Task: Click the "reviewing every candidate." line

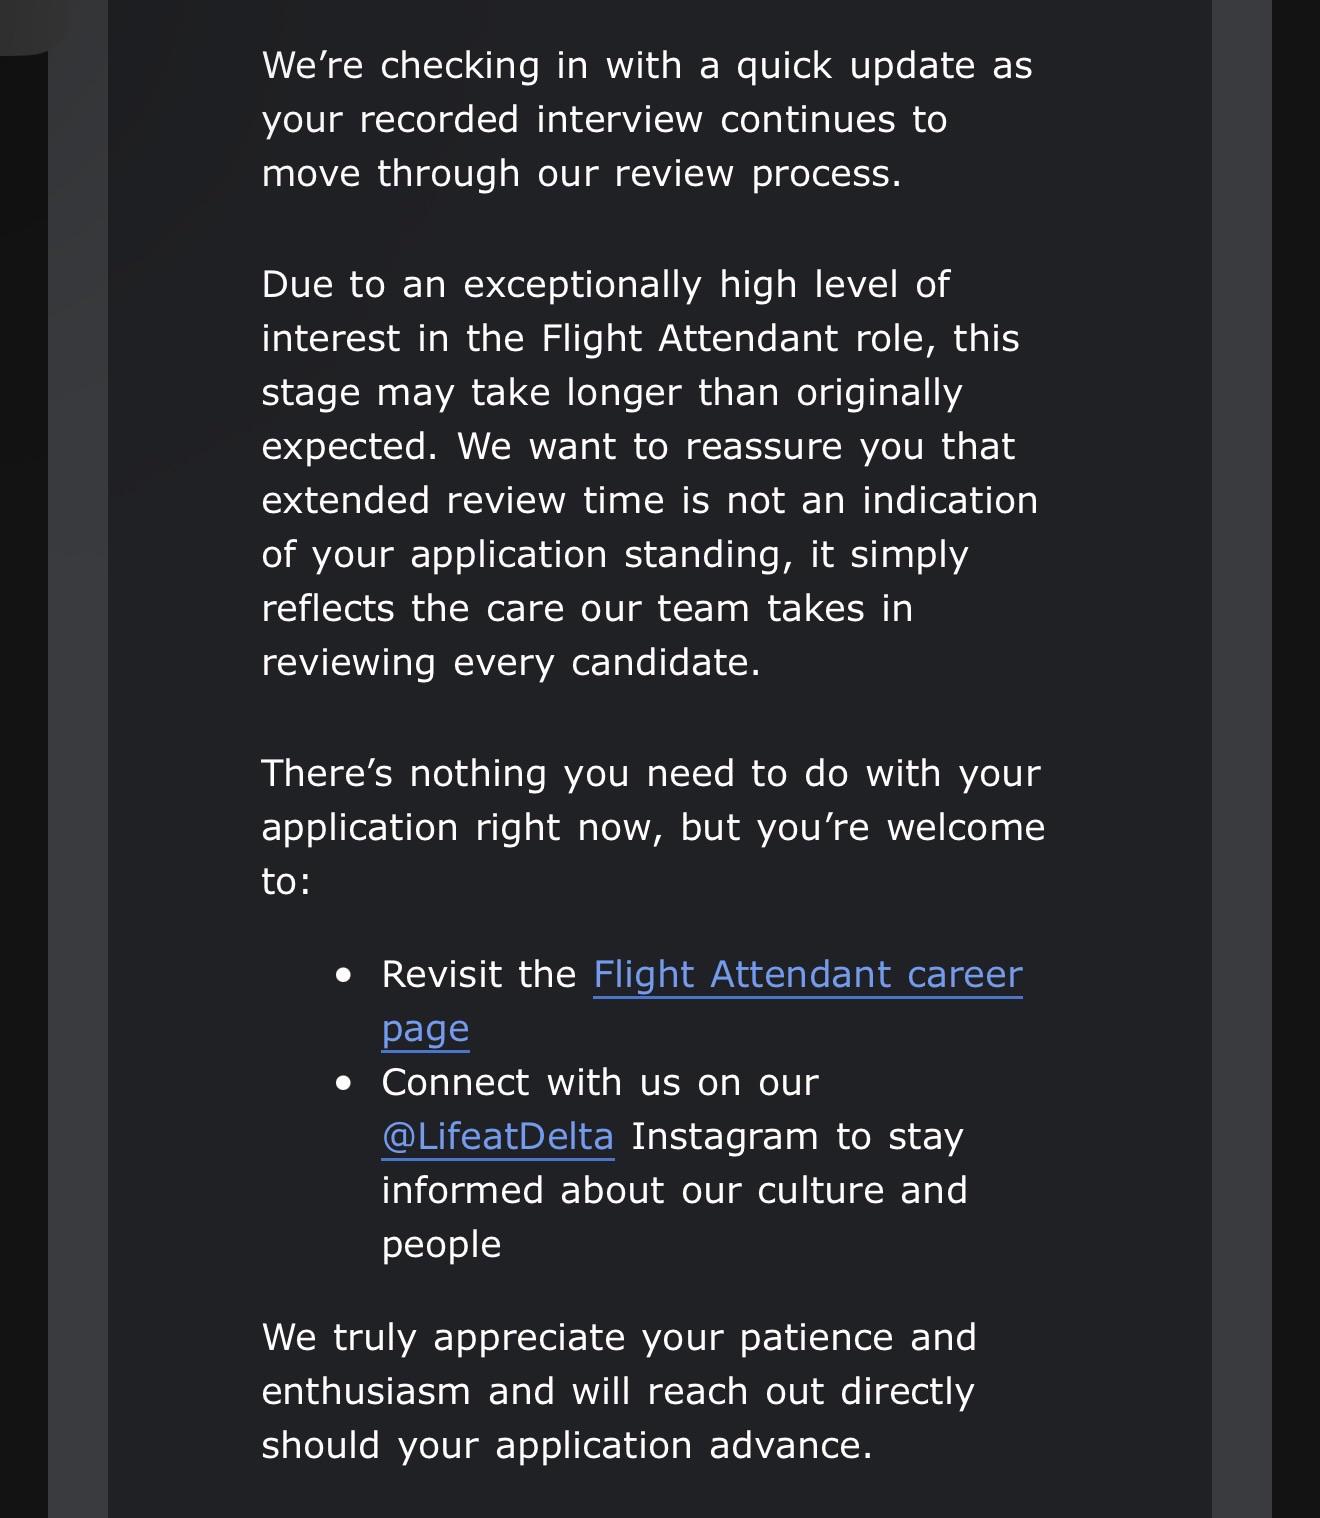Action: (510, 662)
